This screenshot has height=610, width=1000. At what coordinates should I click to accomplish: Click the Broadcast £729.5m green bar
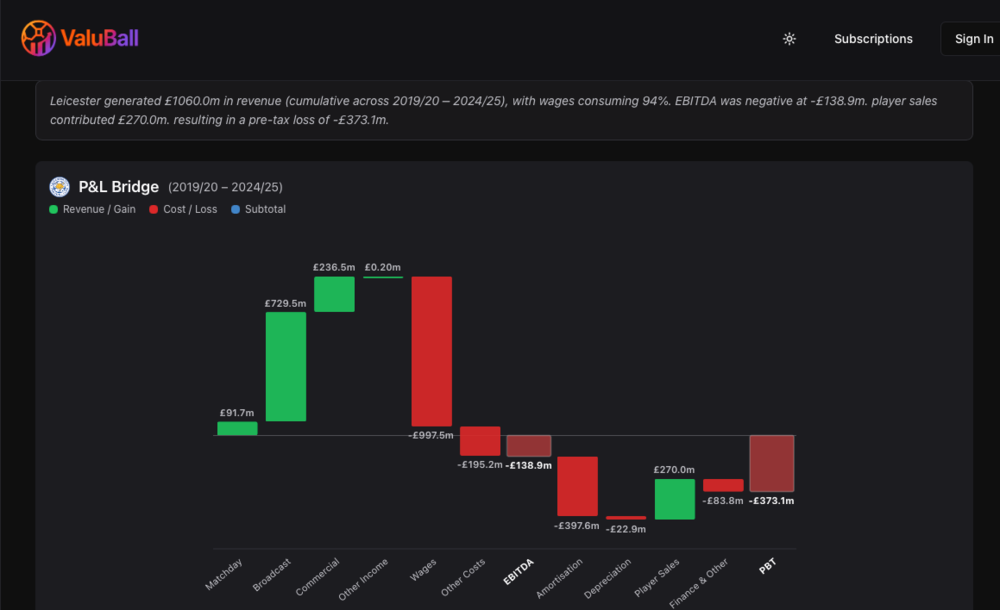click(286, 366)
